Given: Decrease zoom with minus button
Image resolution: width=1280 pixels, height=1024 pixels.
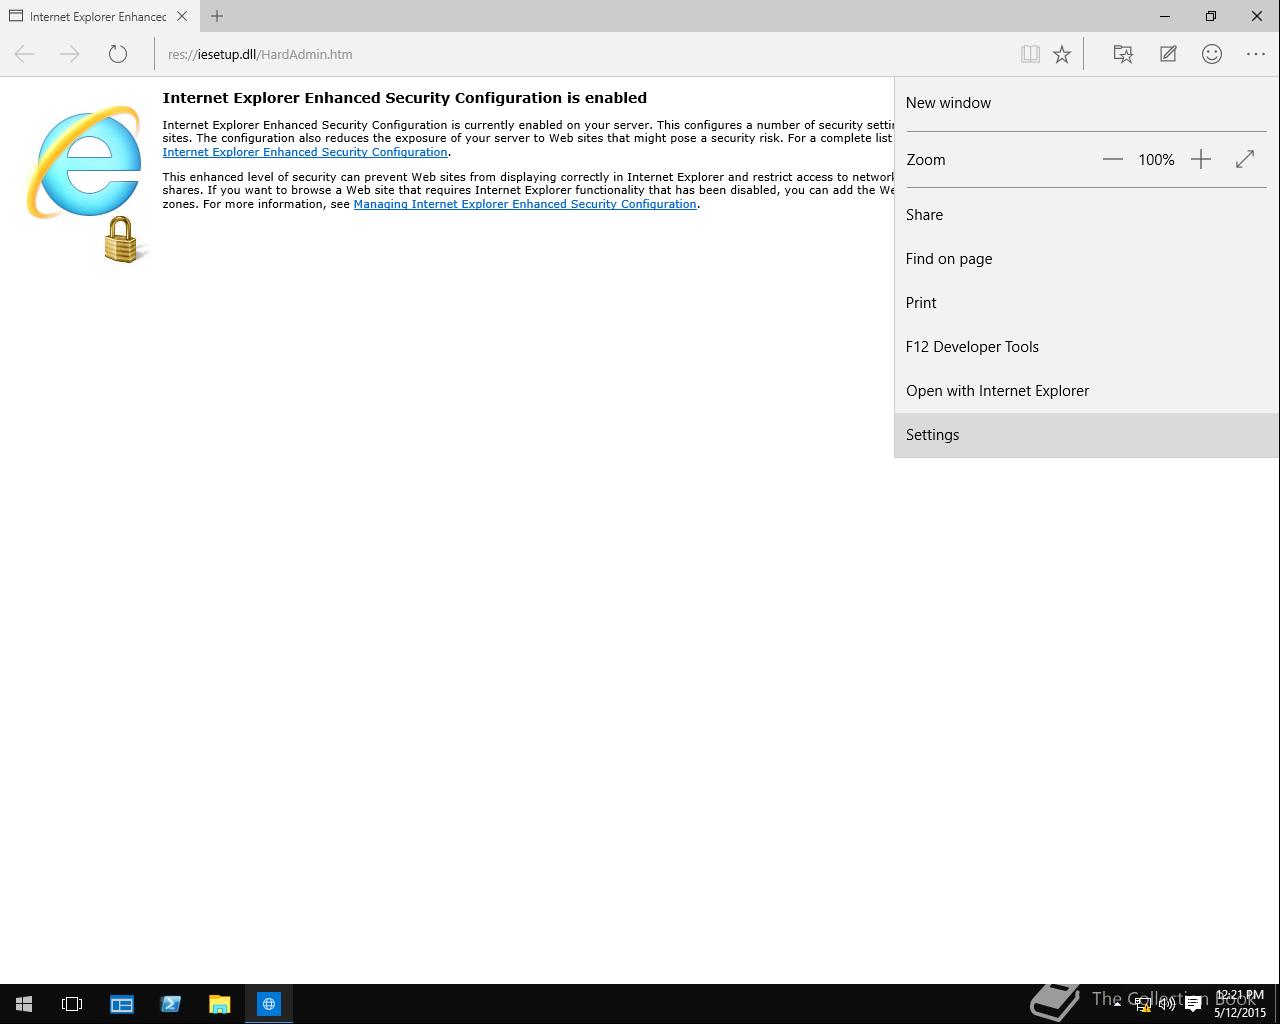Looking at the screenshot, I should (1112, 159).
